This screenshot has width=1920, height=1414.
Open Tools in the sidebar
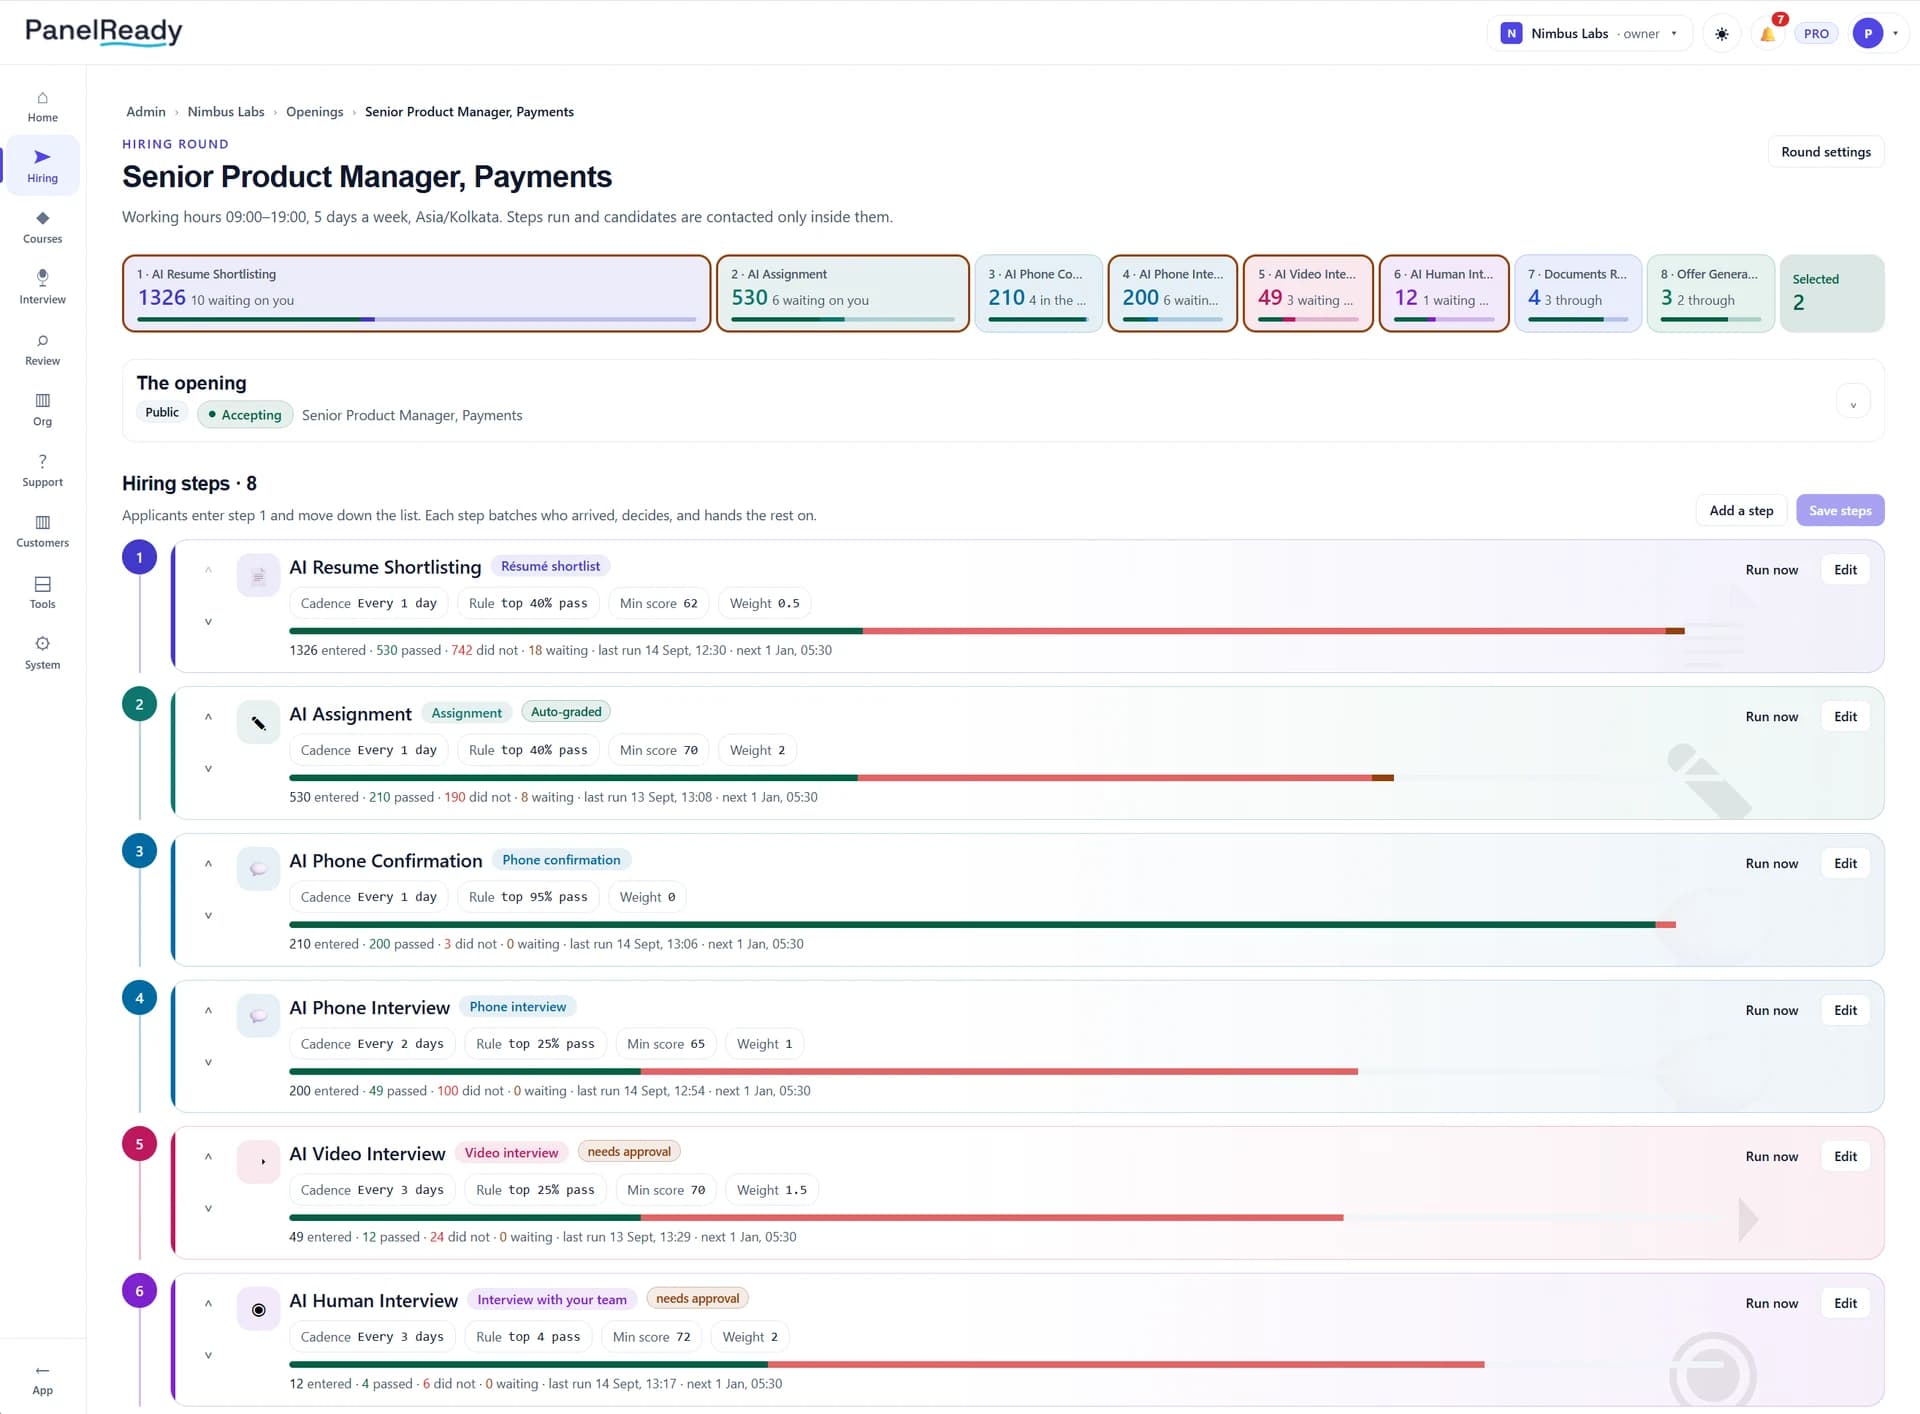pos(42,592)
